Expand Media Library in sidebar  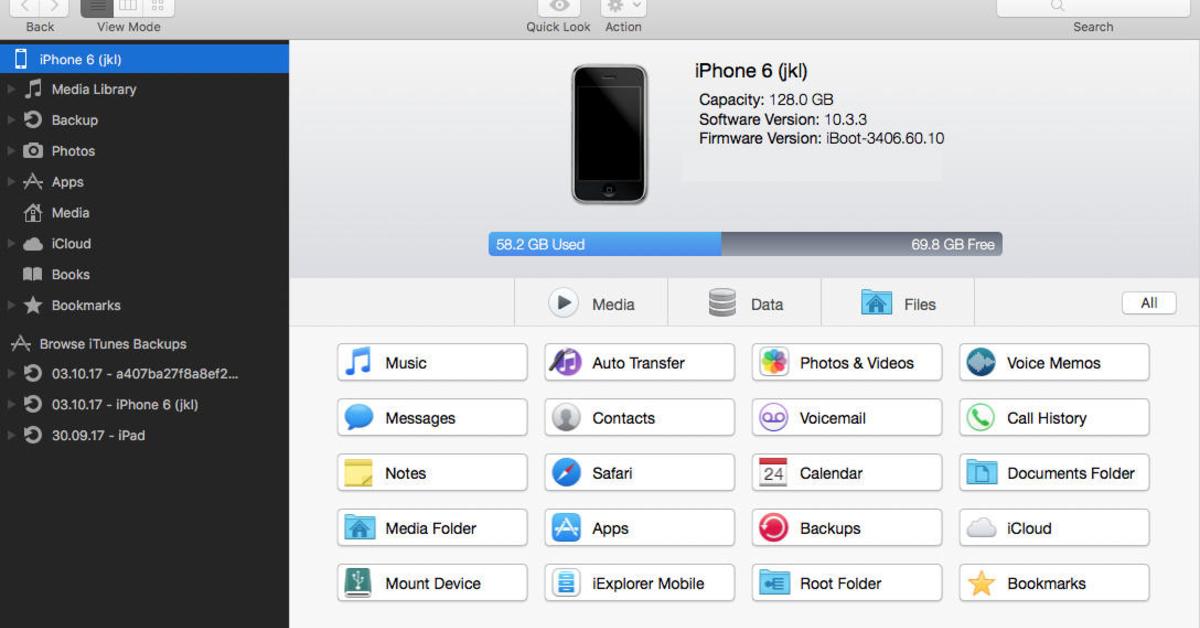click(x=11, y=89)
